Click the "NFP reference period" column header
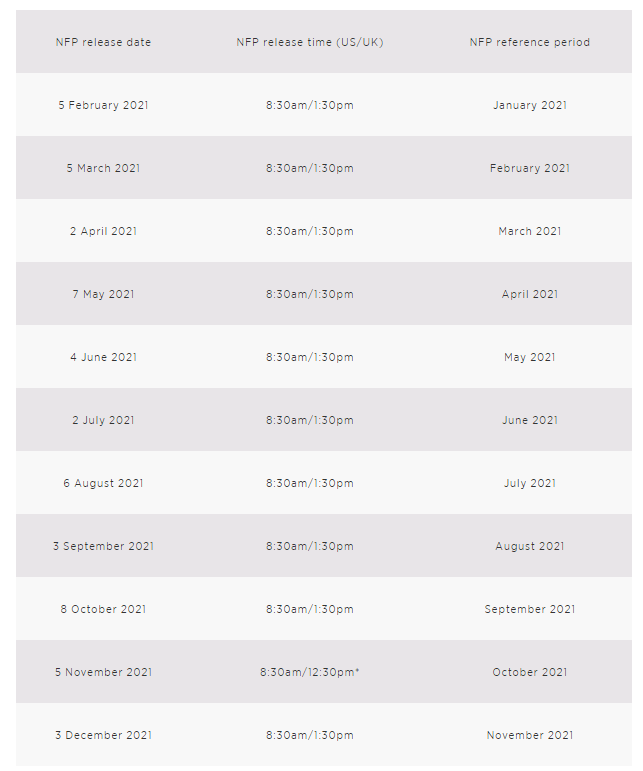The image size is (643, 771). coord(529,42)
